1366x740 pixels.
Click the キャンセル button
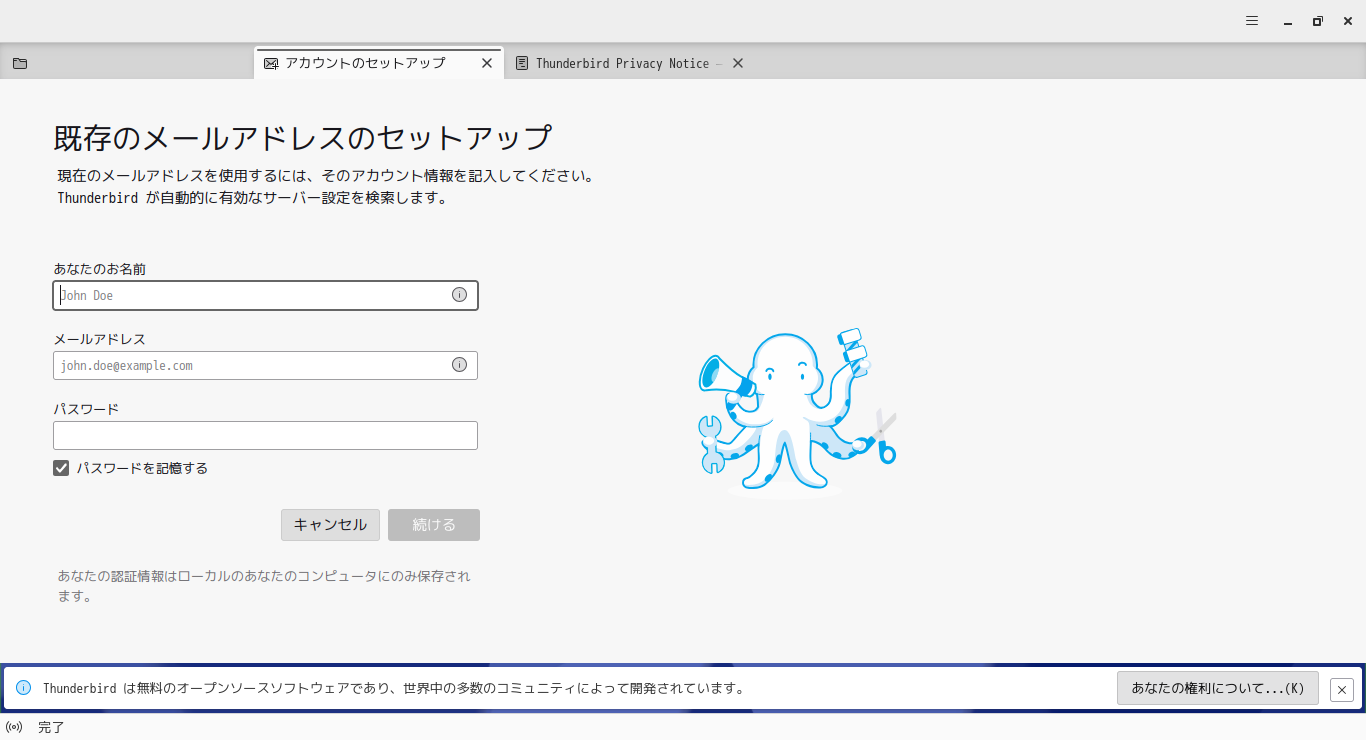[x=330, y=525]
